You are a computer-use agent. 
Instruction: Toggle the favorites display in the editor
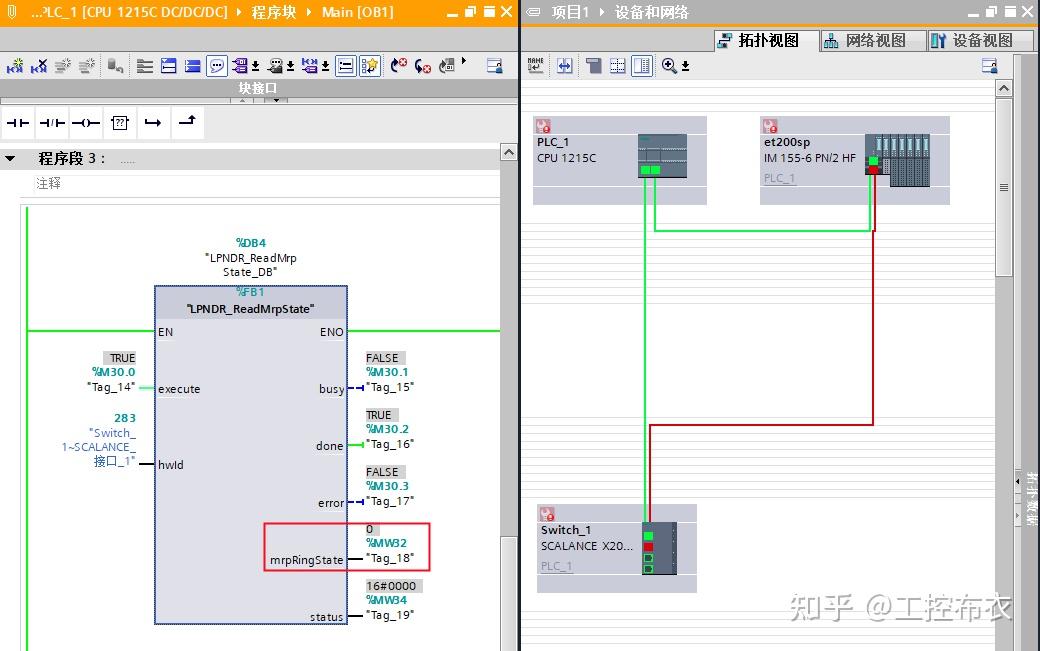tap(370, 64)
